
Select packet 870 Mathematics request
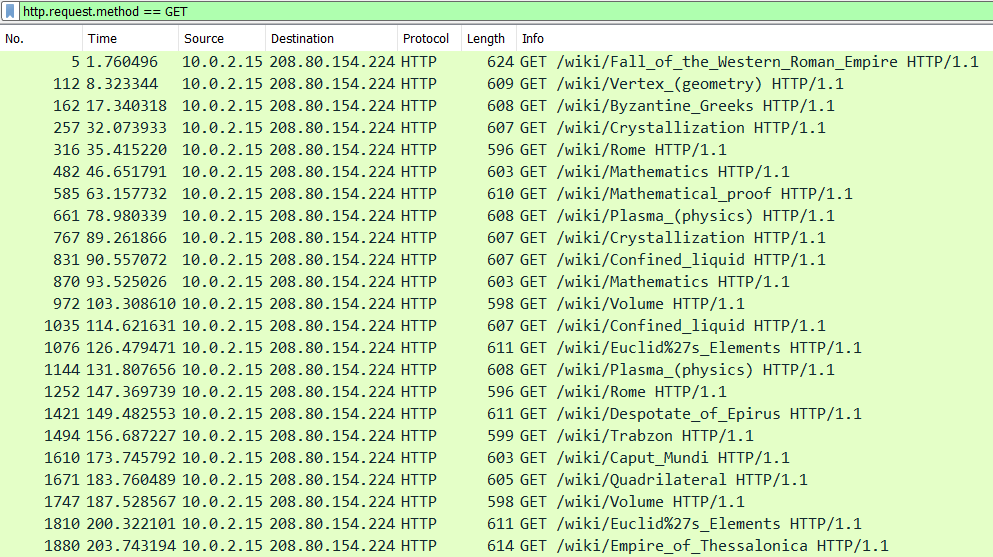(496, 282)
